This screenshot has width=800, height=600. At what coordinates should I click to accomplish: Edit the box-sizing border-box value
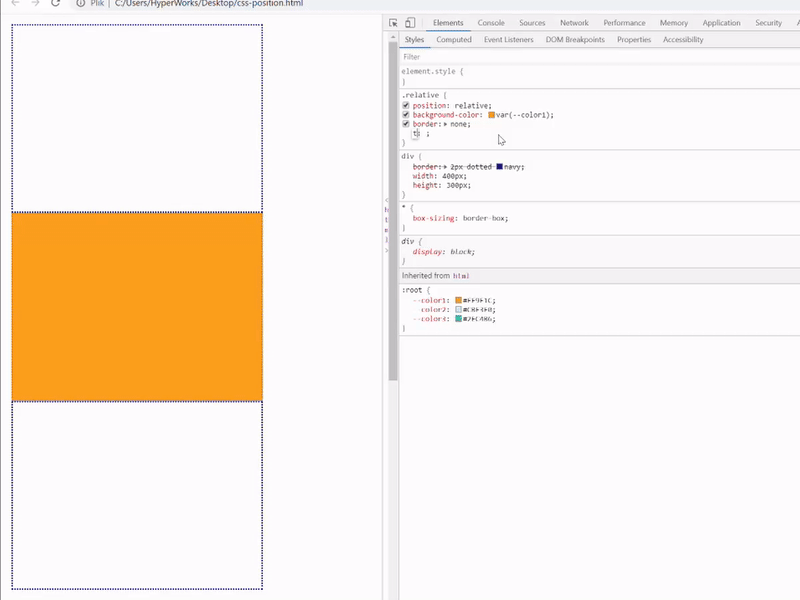tap(485, 218)
